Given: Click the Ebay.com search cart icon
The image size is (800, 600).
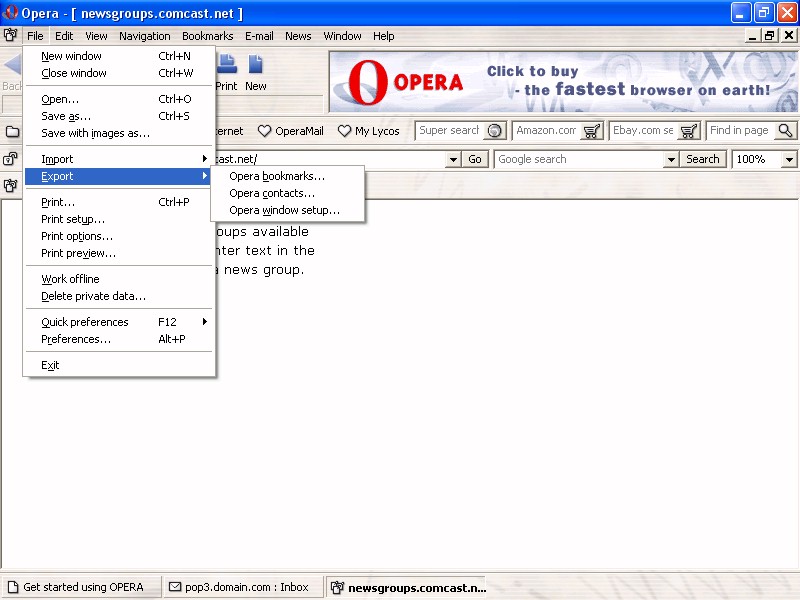Looking at the screenshot, I should pyautogui.click(x=689, y=131).
